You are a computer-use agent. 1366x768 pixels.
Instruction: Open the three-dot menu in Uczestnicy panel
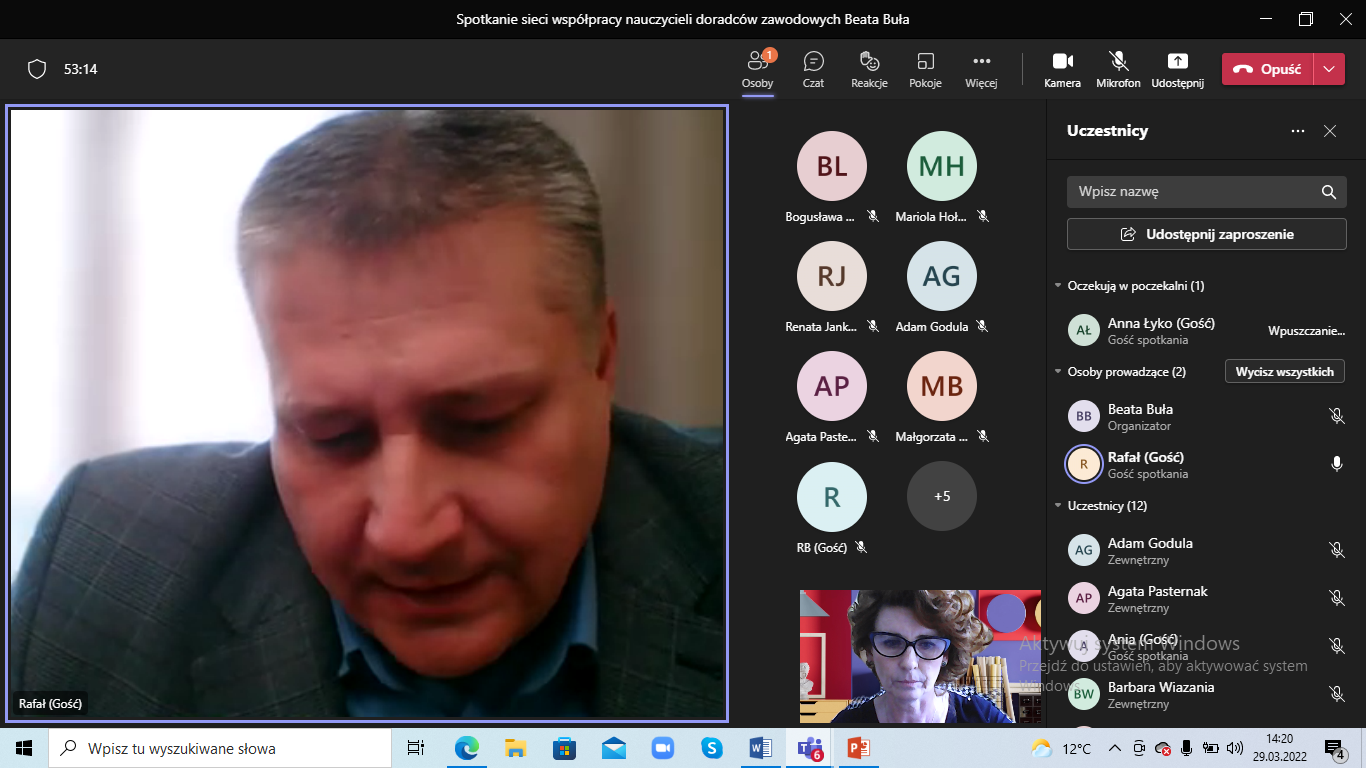pos(1298,131)
